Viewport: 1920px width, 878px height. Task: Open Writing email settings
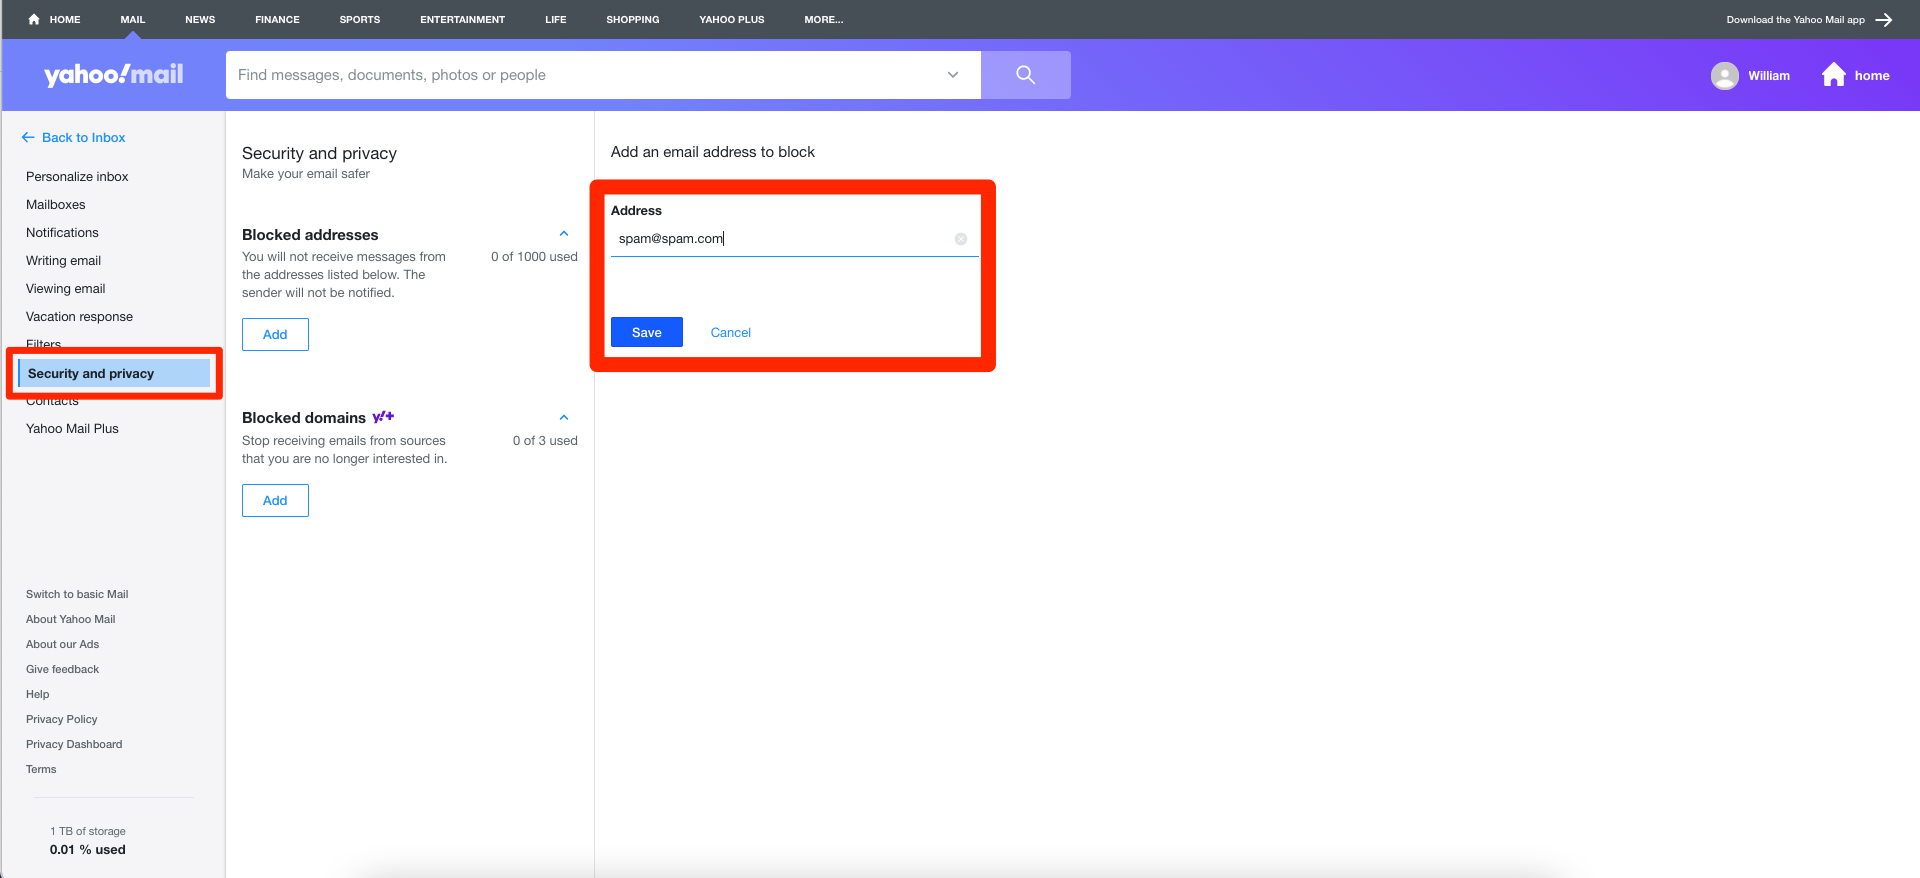pyautogui.click(x=63, y=261)
